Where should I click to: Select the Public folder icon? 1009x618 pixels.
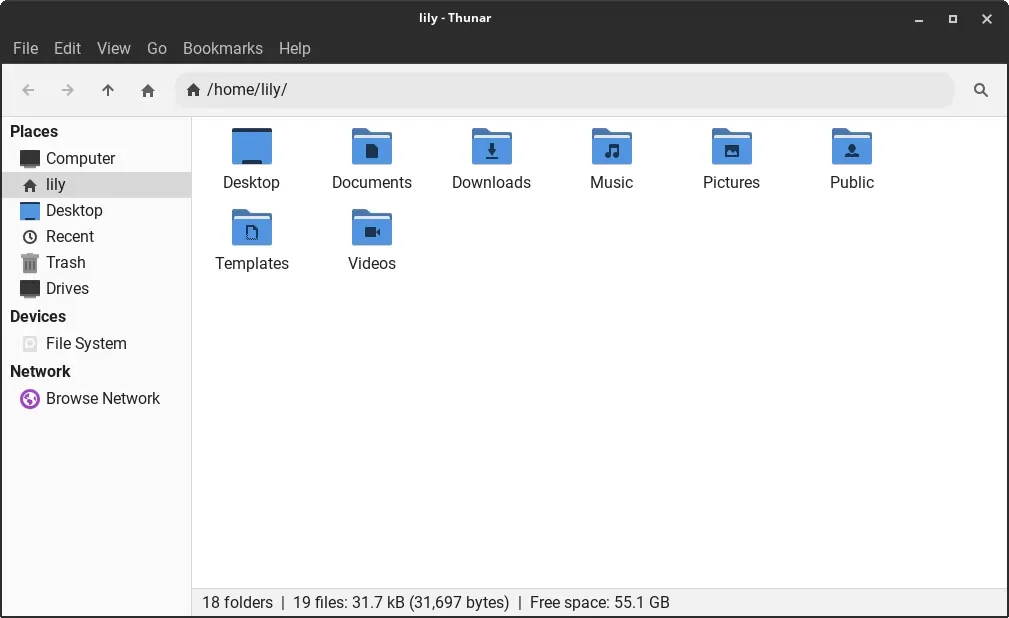tap(852, 147)
